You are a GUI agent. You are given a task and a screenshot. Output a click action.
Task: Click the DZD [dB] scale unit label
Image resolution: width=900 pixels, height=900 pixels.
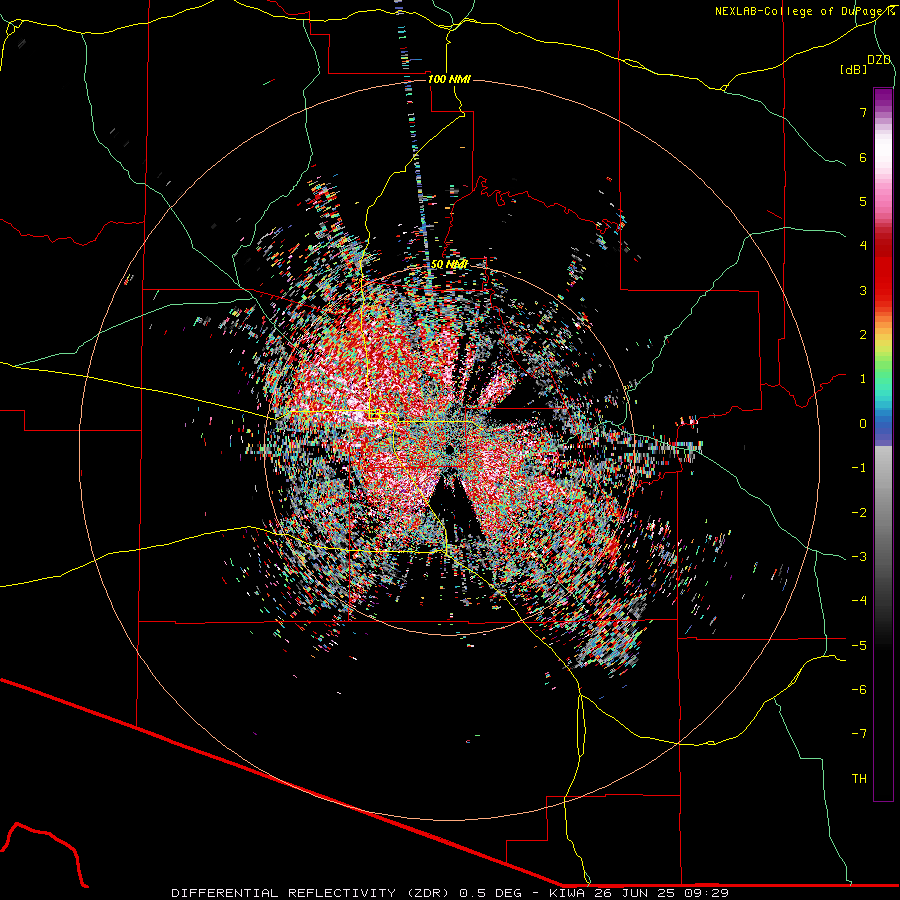866,65
